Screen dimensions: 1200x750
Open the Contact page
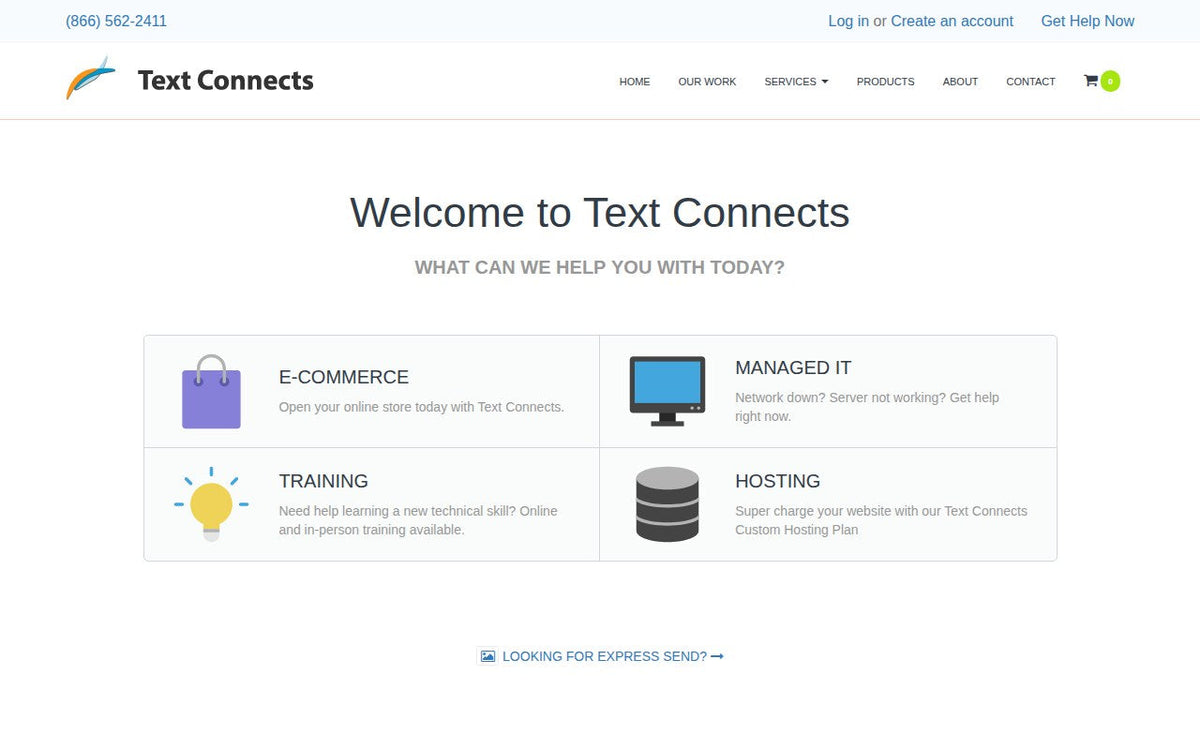(x=1030, y=82)
